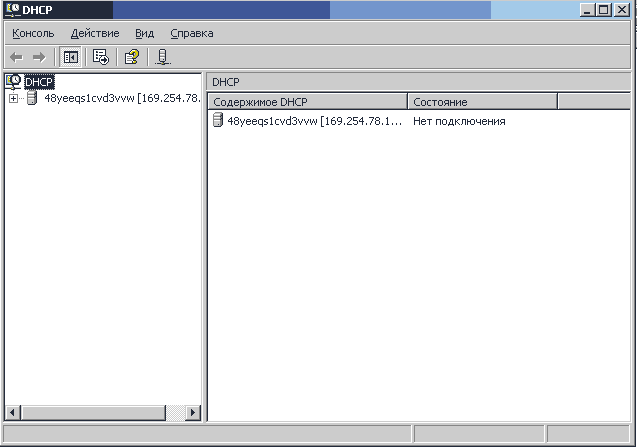The width and height of the screenshot is (637, 447).
Task: Click the Back arrow toolbar icon
Action: [16, 57]
